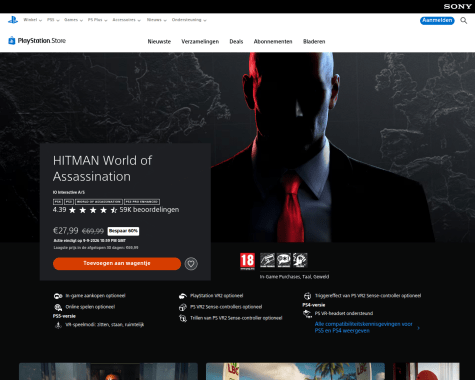This screenshot has height=380, width=475.
Task: Click chevron beside Alle compatibiliteitskennisgevingen link
Action: pos(419,328)
